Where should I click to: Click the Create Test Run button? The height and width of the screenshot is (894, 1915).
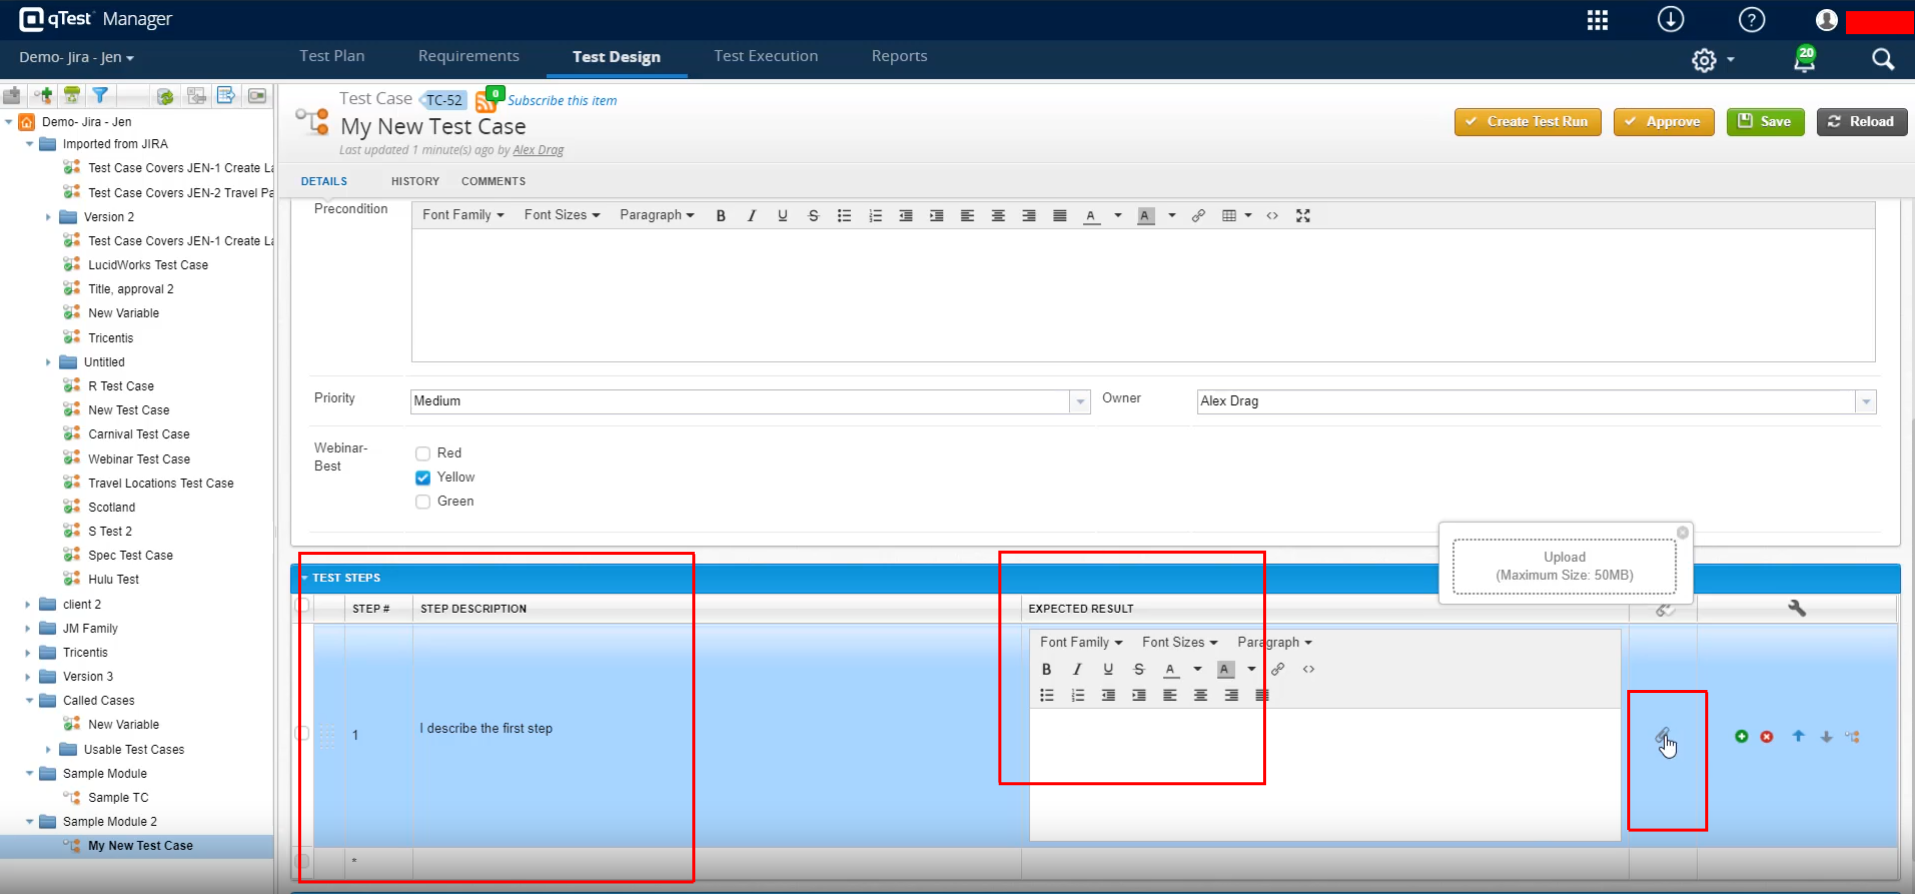coord(1527,122)
